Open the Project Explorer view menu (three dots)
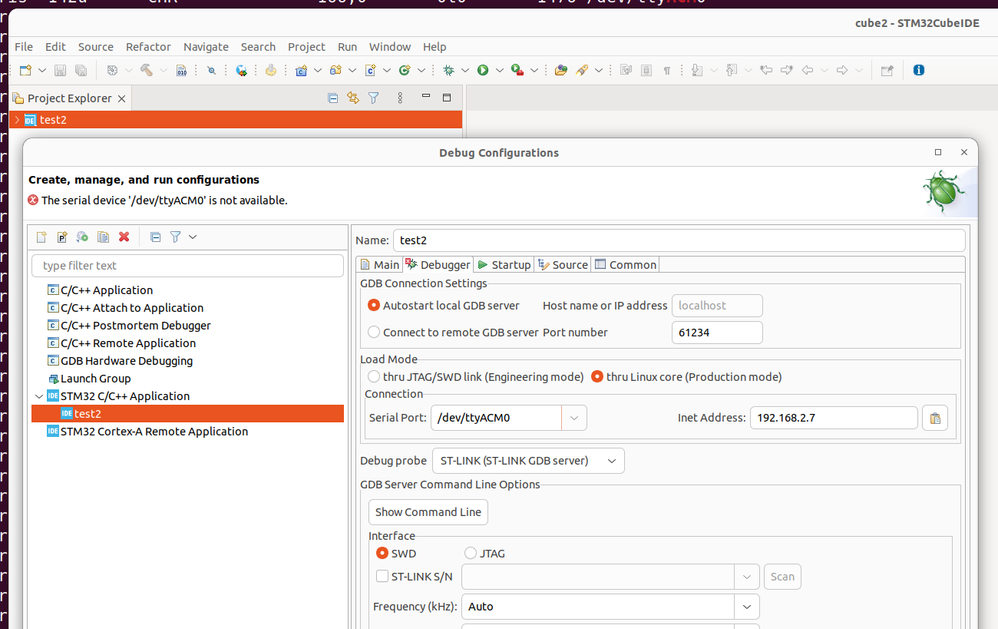 pyautogui.click(x=400, y=98)
